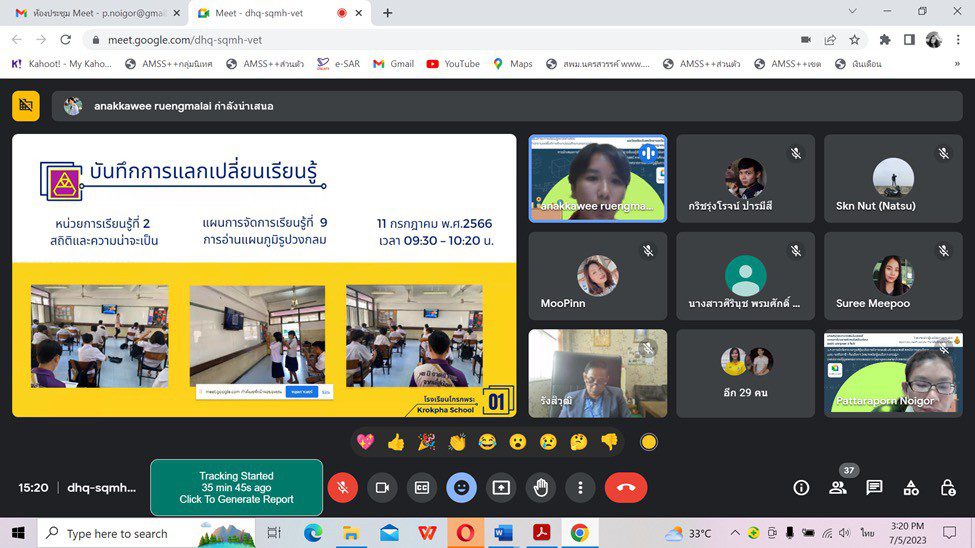Send the thumbs up reaction
This screenshot has width=975, height=548.
click(396, 442)
